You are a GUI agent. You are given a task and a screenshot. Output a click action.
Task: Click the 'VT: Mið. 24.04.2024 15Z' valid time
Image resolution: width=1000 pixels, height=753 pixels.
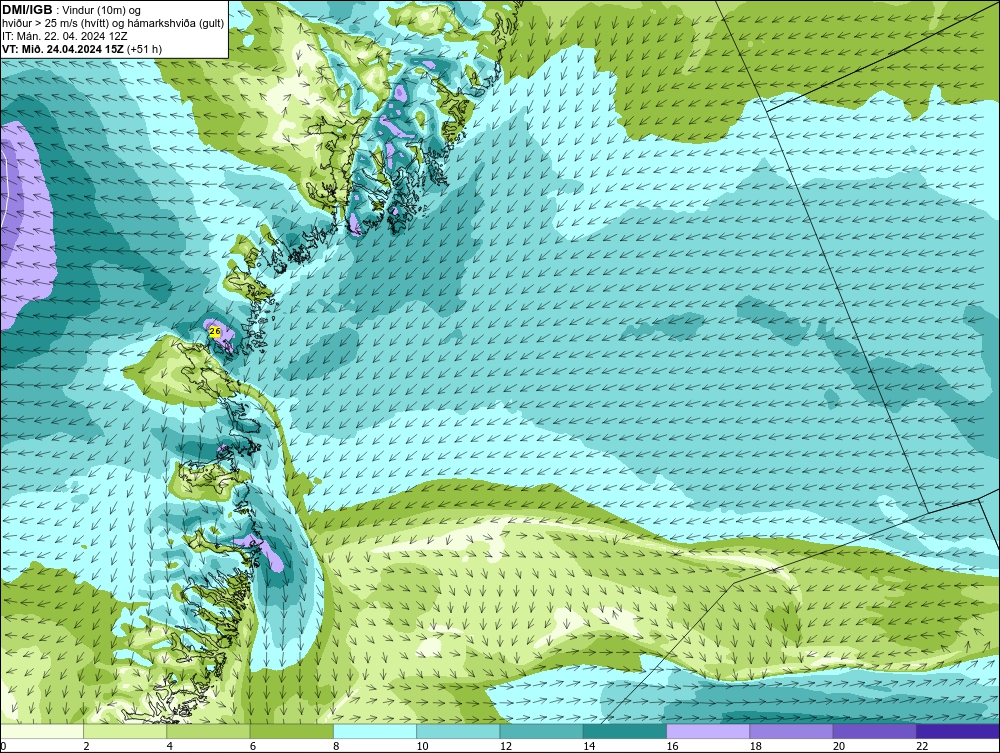point(63,49)
